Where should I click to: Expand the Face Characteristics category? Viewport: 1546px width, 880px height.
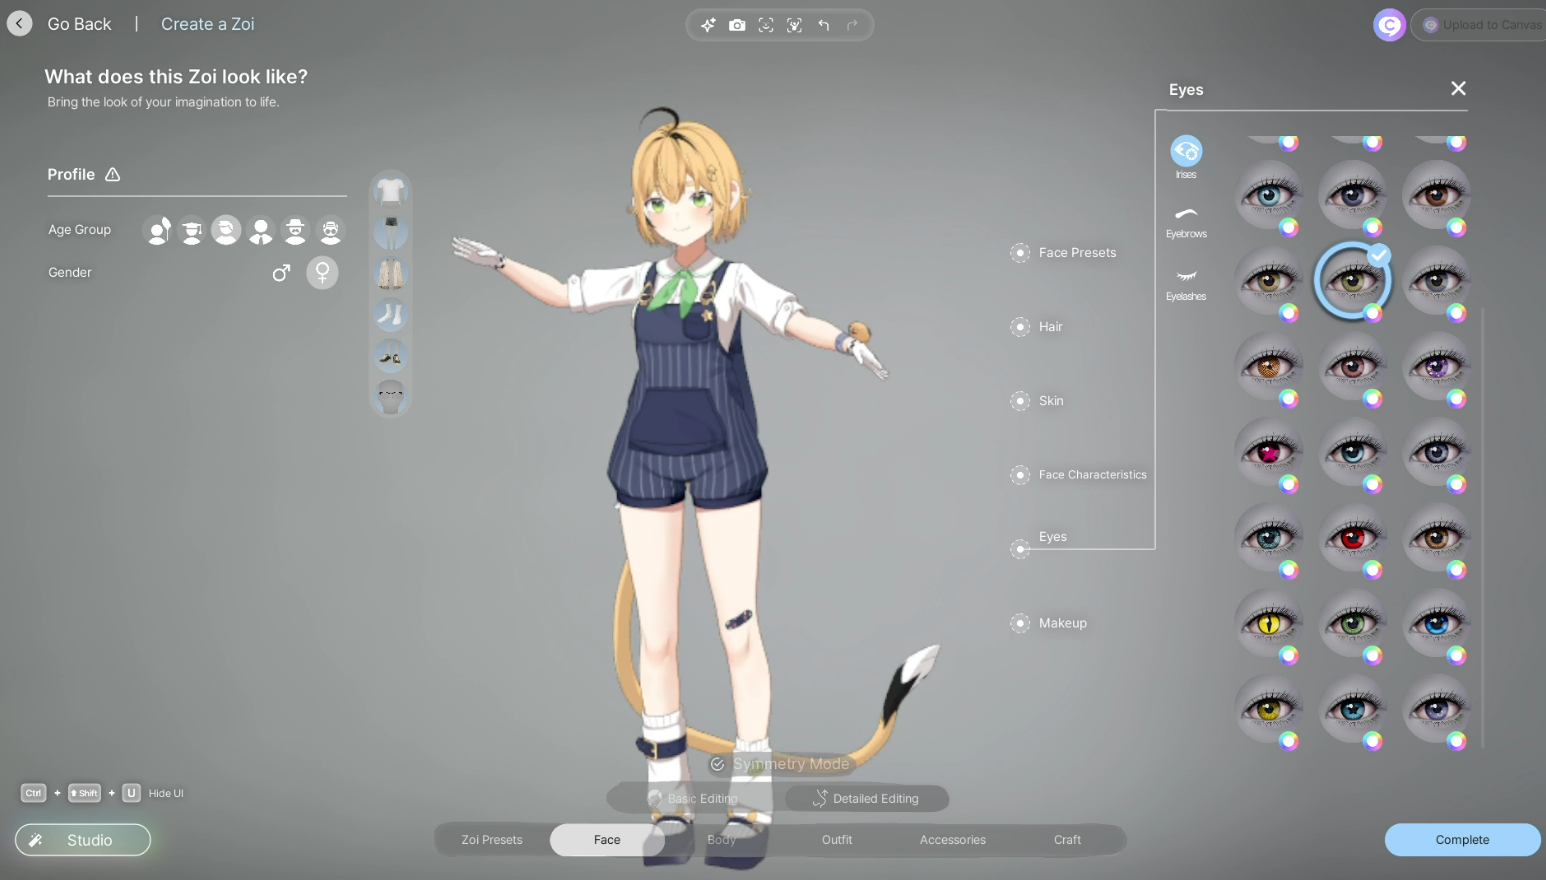click(x=1079, y=475)
